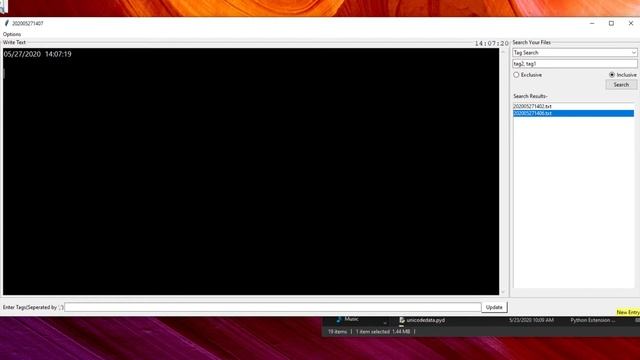Screen dimensions: 640x360
Task: Click inside the black Write Text area
Action: [x=251, y=171]
